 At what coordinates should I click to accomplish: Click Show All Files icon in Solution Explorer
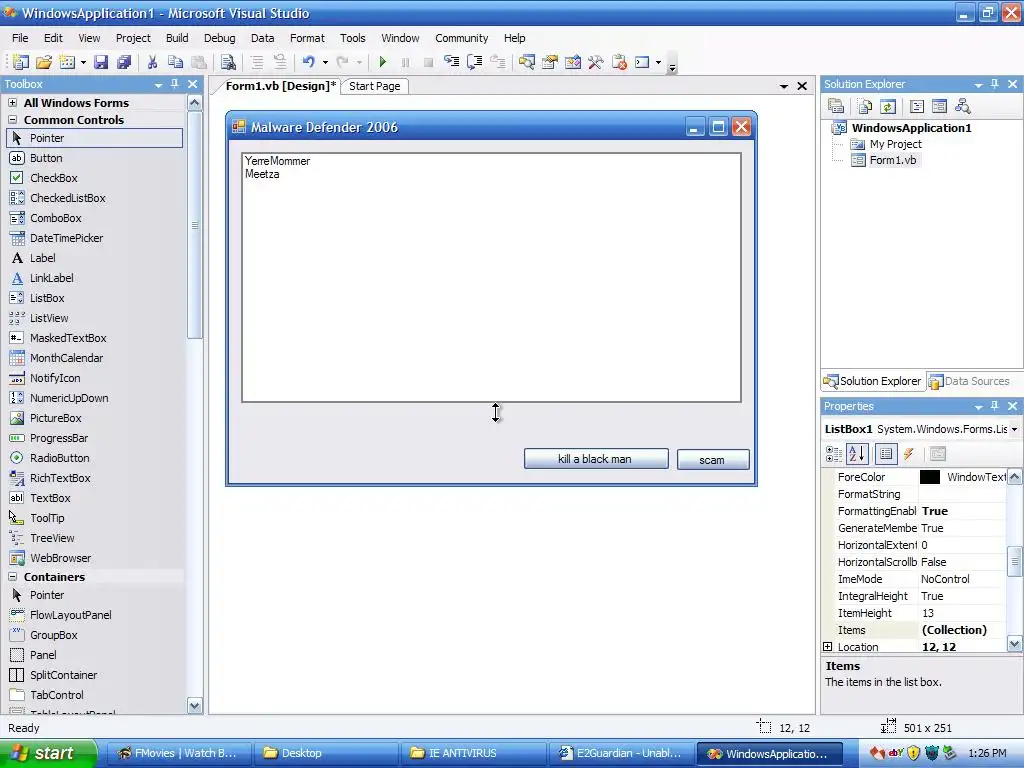point(865,106)
